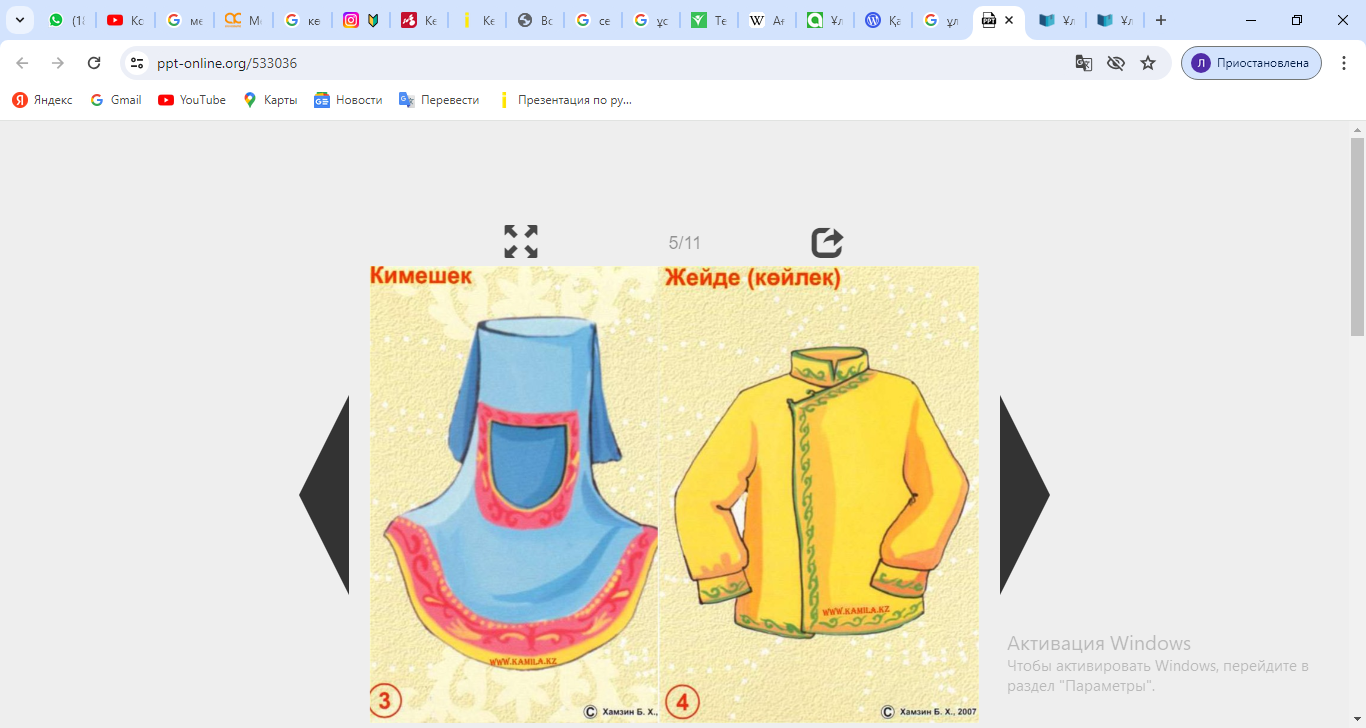Enter fullscreen mode for the presentation
This screenshot has width=1366, height=728.
[x=521, y=242]
